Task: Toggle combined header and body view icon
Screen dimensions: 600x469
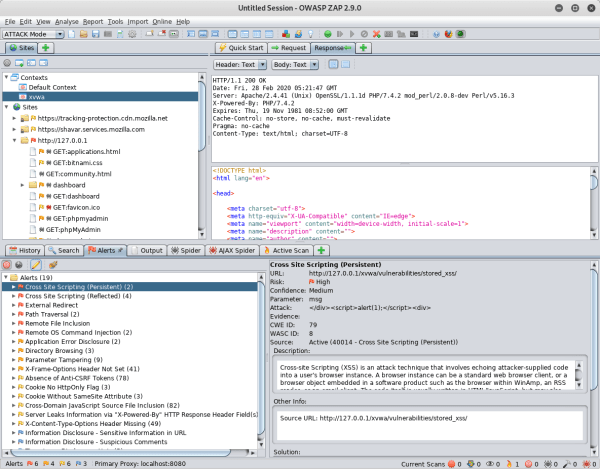Action: (333, 64)
